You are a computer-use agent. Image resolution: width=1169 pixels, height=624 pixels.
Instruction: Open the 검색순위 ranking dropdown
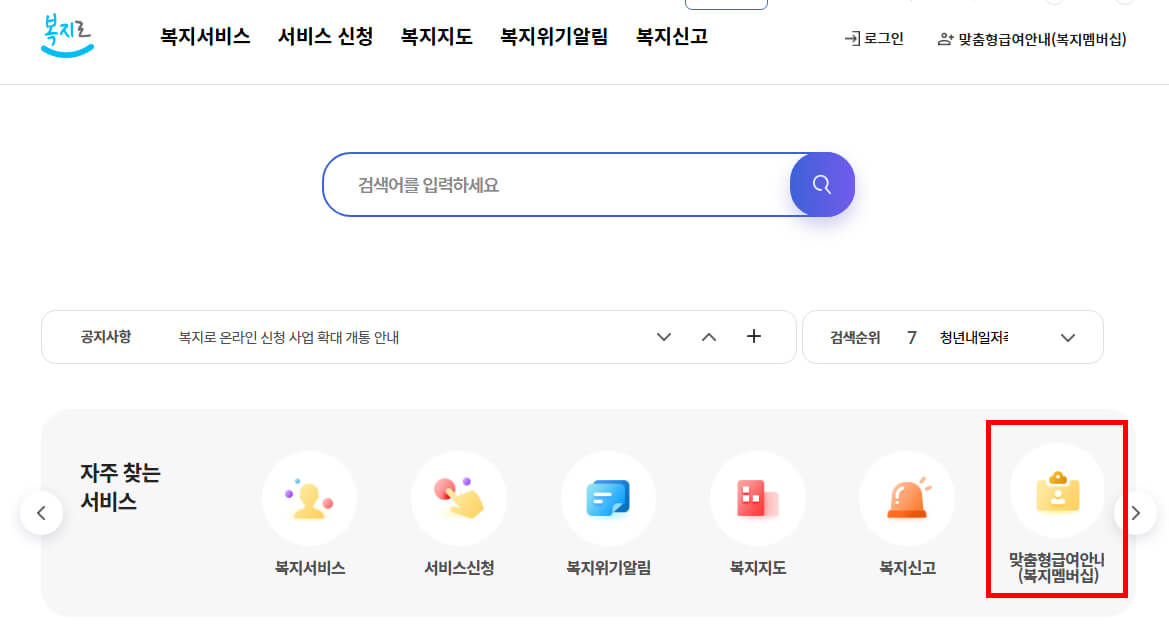[x=1067, y=338]
